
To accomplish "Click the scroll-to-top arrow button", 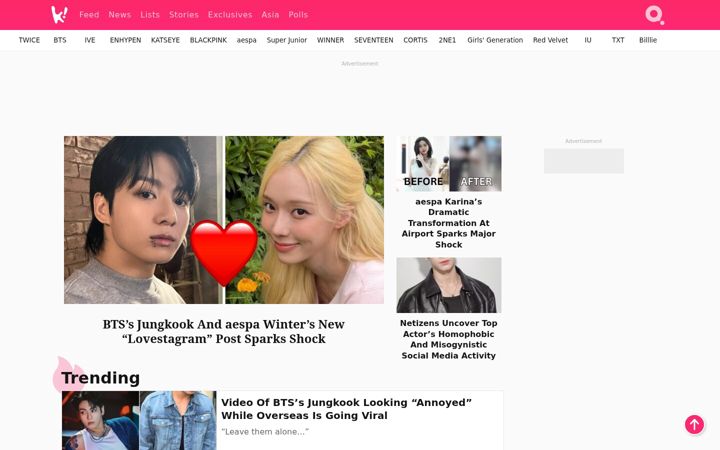I will coord(694,424).
